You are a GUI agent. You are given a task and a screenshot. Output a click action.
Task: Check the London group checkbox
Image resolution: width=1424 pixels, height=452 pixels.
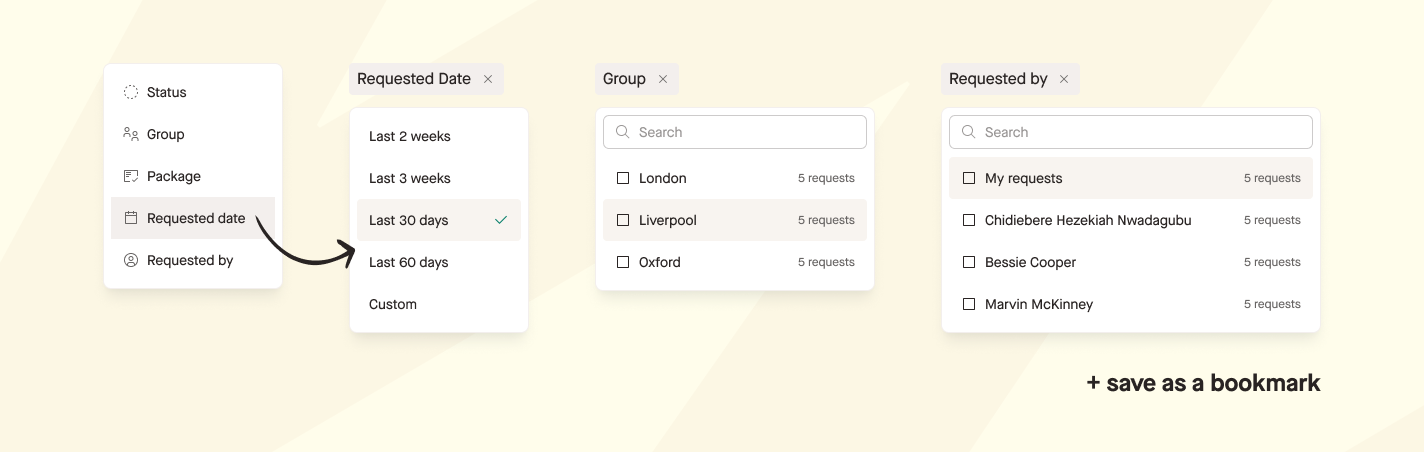coord(623,178)
